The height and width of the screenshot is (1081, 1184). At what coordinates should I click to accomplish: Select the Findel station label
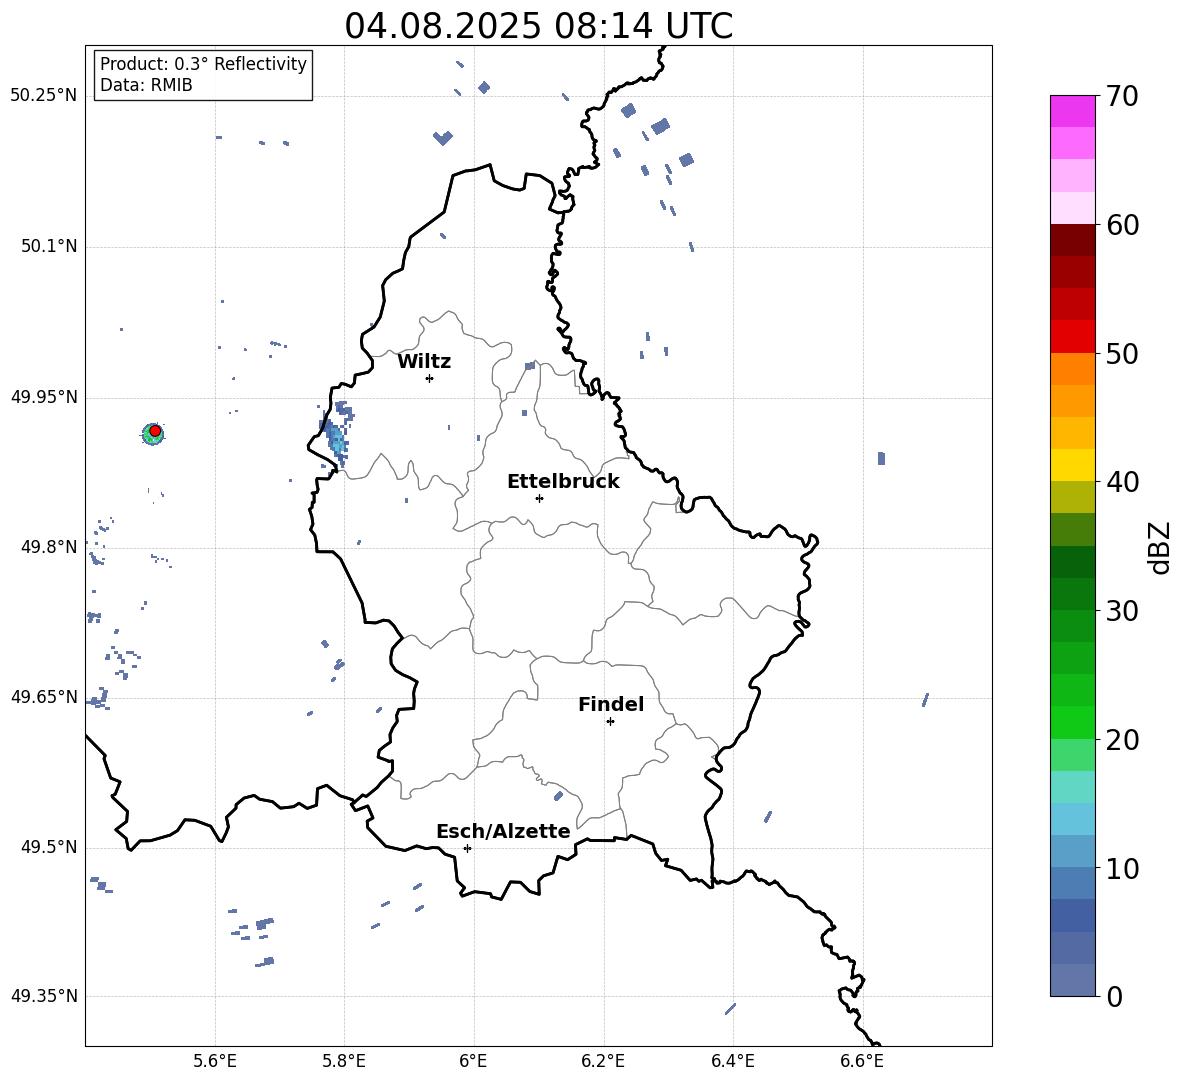point(611,705)
